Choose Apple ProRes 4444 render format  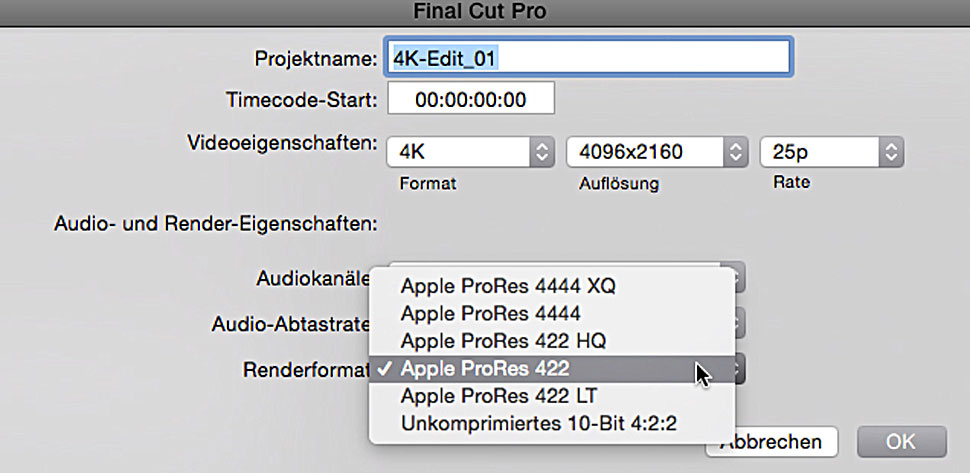[x=490, y=313]
